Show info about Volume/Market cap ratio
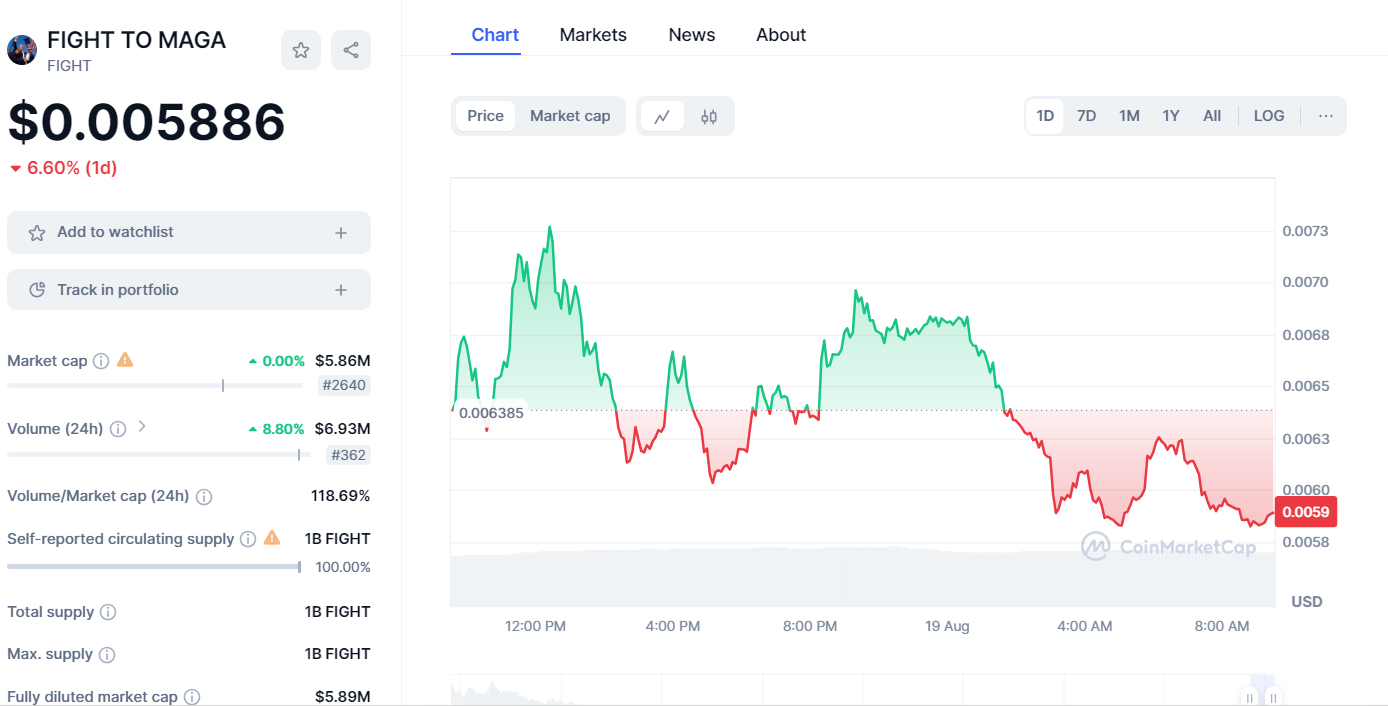 pos(204,497)
